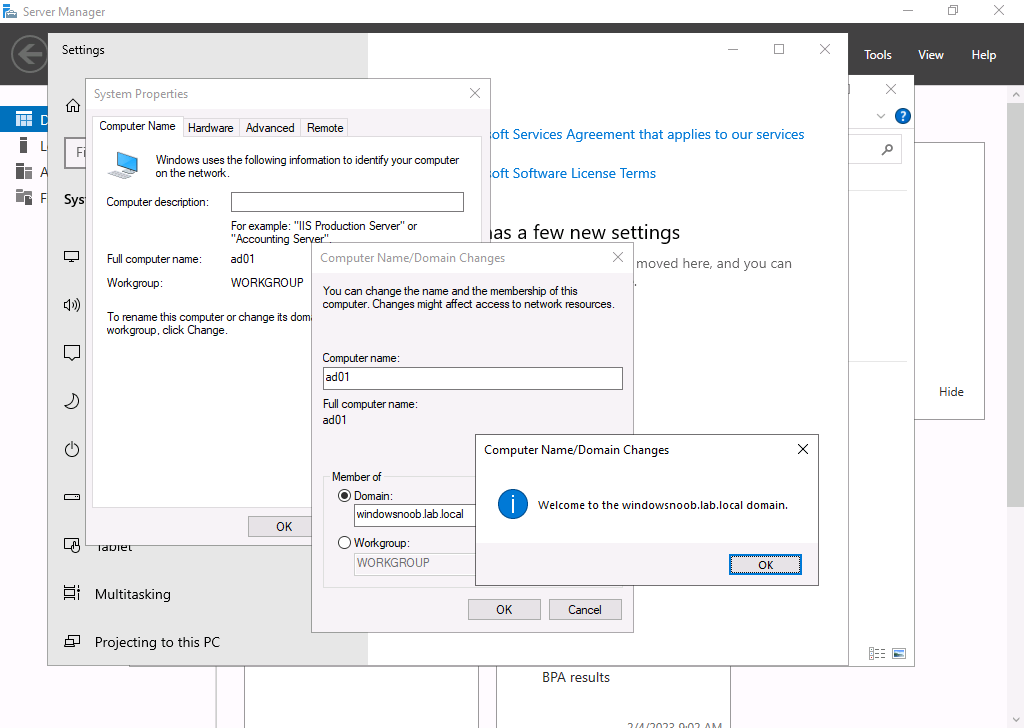The height and width of the screenshot is (728, 1026).
Task: Open Focus assist moon icon
Action: click(71, 401)
